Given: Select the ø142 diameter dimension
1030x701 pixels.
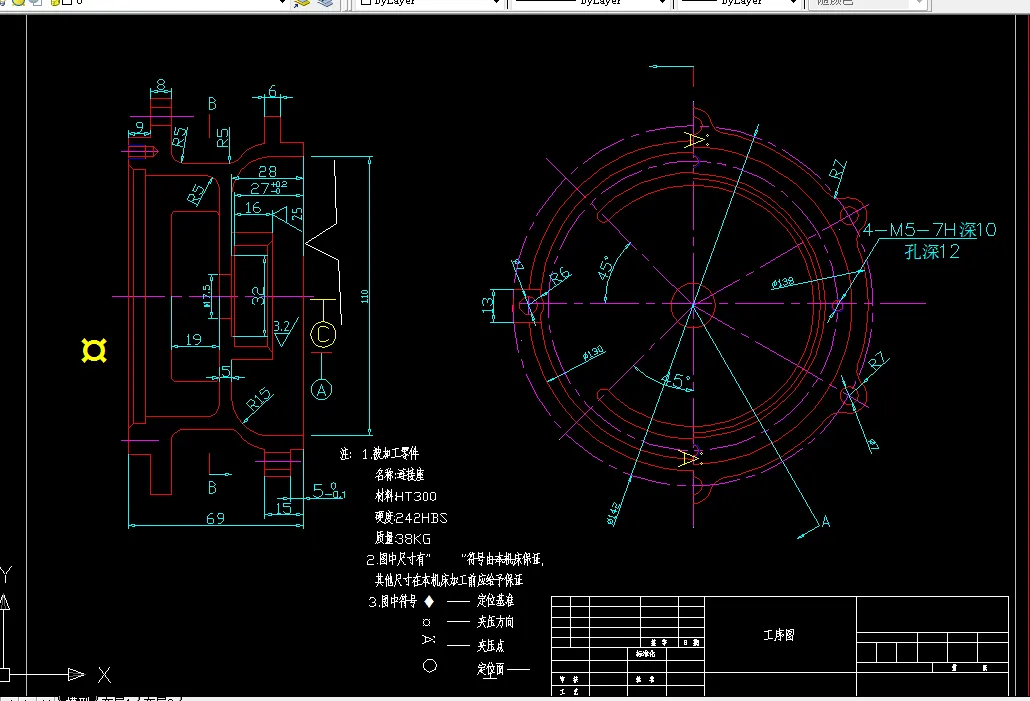Looking at the screenshot, I should 614,514.
